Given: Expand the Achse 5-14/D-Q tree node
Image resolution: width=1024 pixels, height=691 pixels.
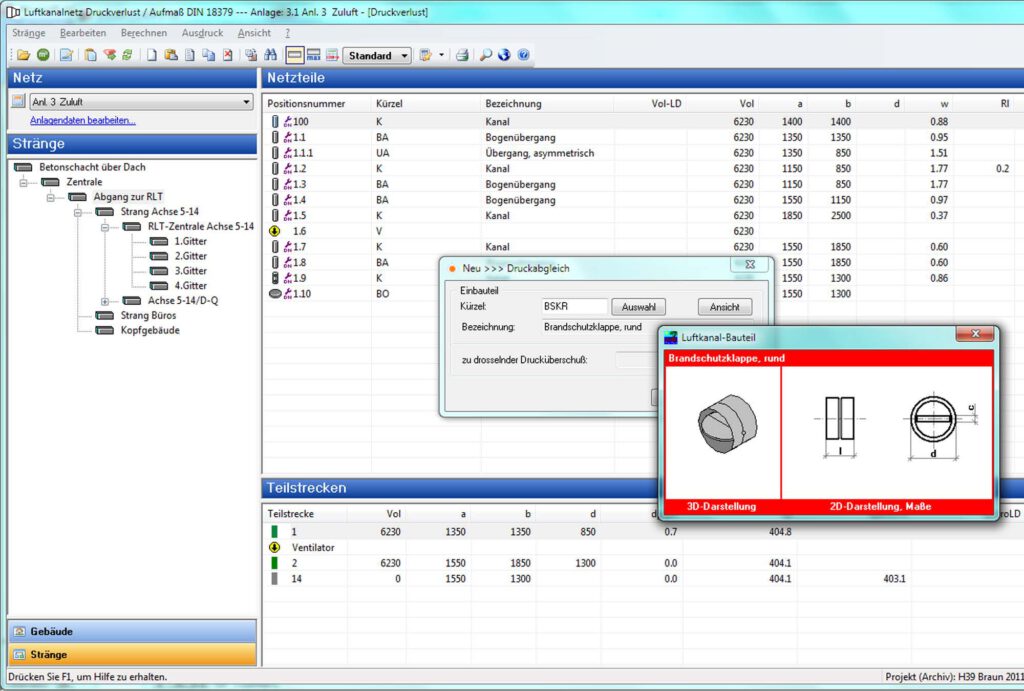Looking at the screenshot, I should pos(104,301).
